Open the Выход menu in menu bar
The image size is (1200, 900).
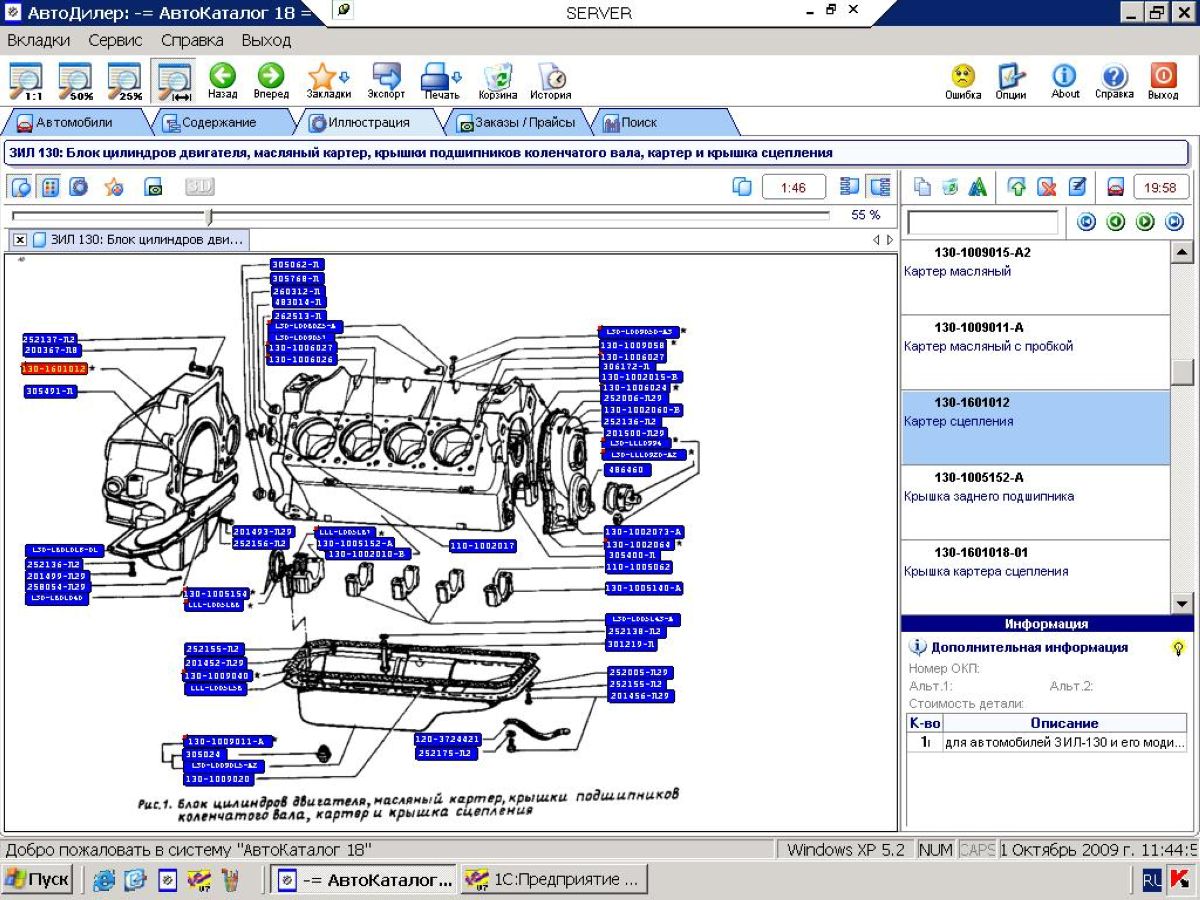coord(266,41)
